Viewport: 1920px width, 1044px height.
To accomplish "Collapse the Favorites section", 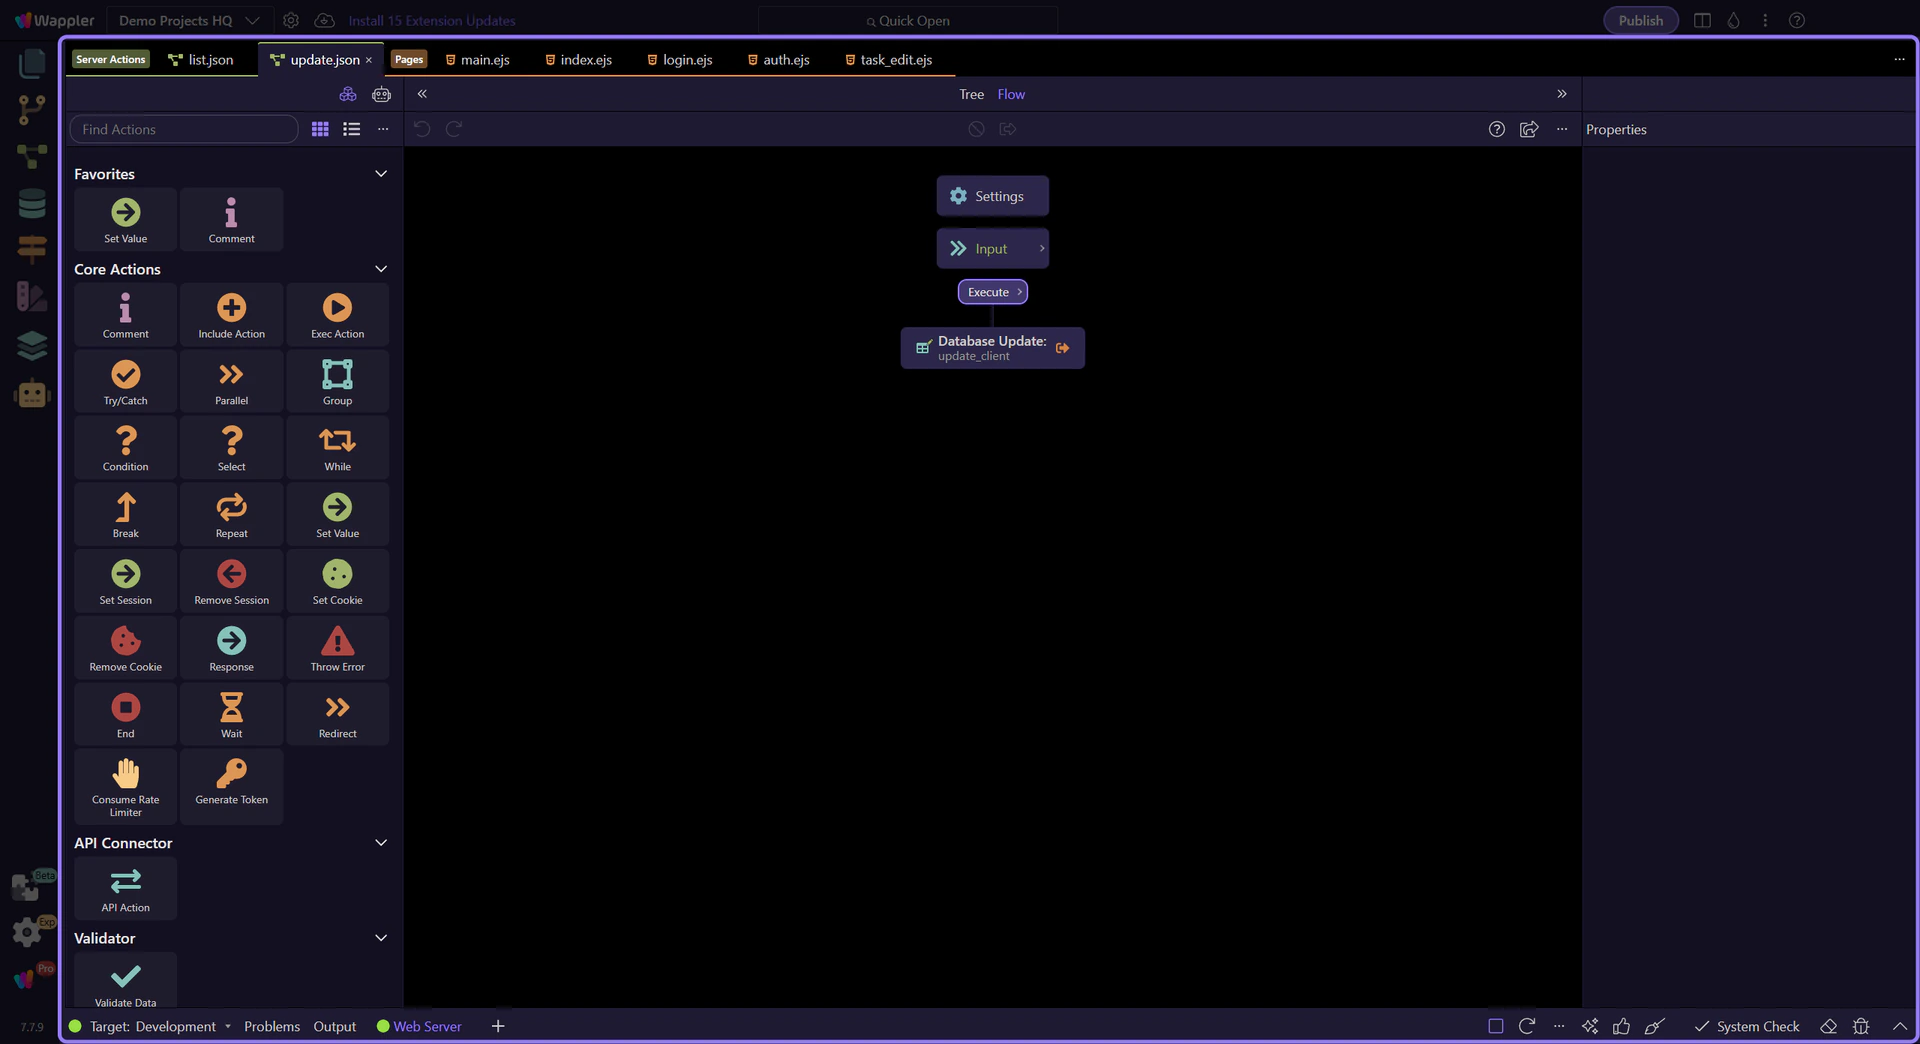I will [x=380, y=174].
